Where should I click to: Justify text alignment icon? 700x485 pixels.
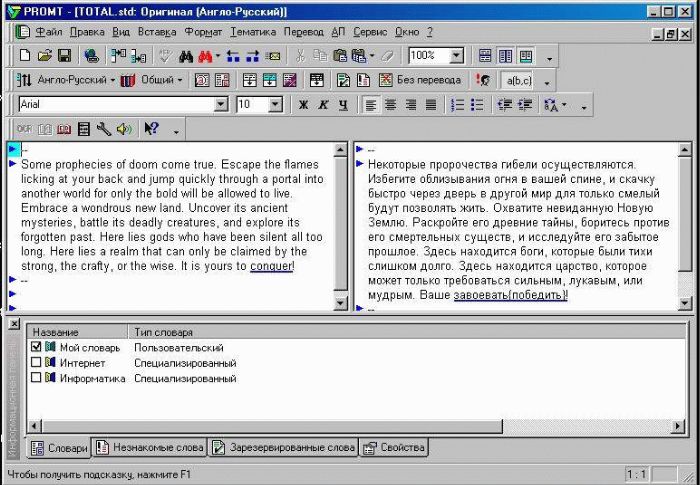pos(431,105)
